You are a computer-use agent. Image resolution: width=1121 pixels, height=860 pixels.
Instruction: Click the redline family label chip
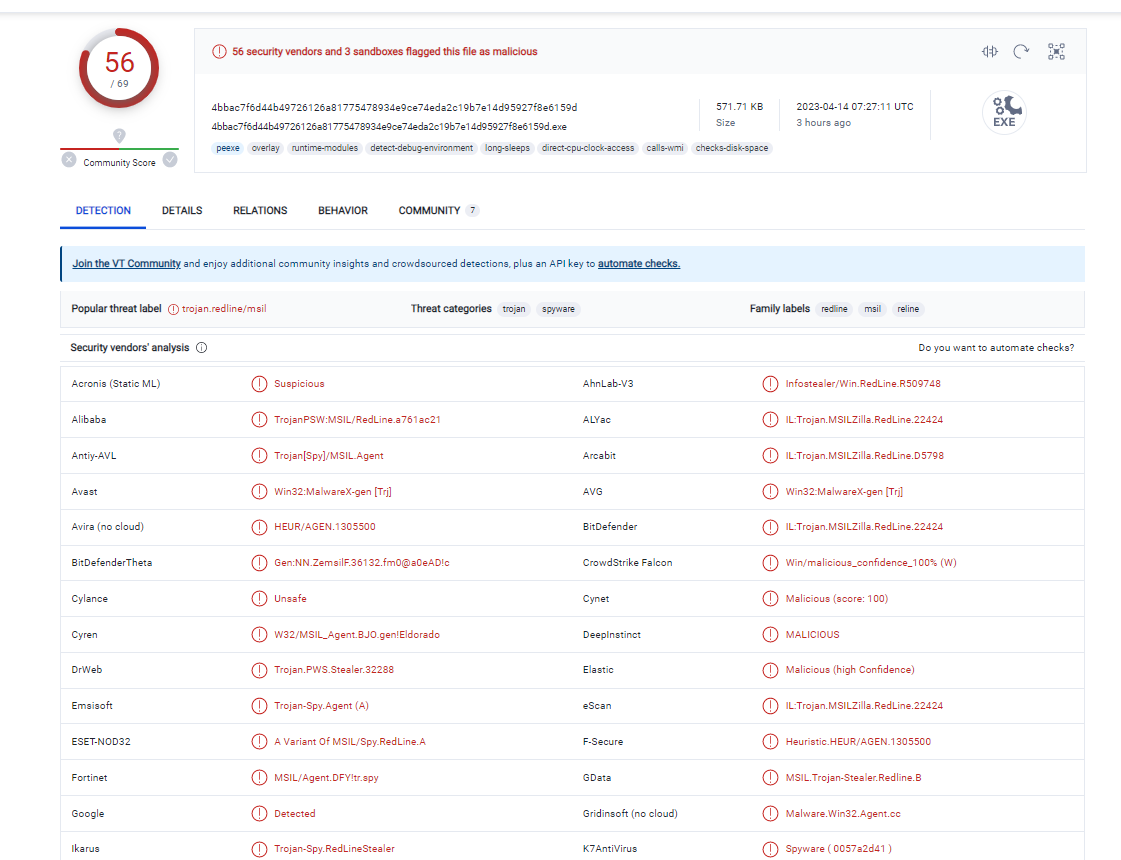(834, 309)
